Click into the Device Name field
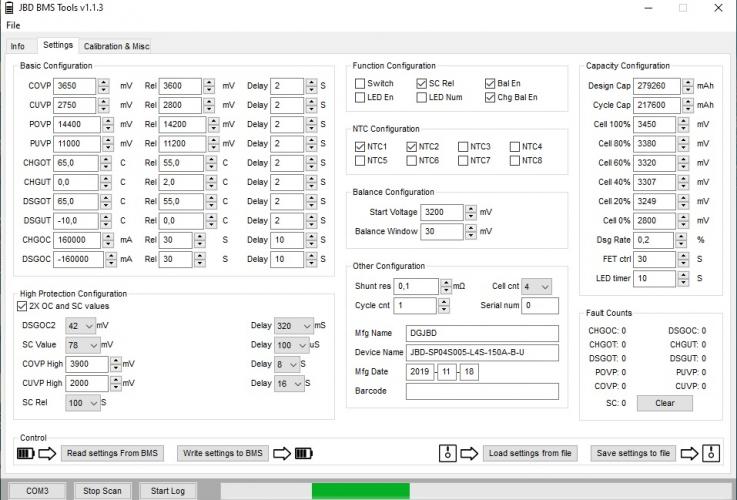 click(481, 352)
